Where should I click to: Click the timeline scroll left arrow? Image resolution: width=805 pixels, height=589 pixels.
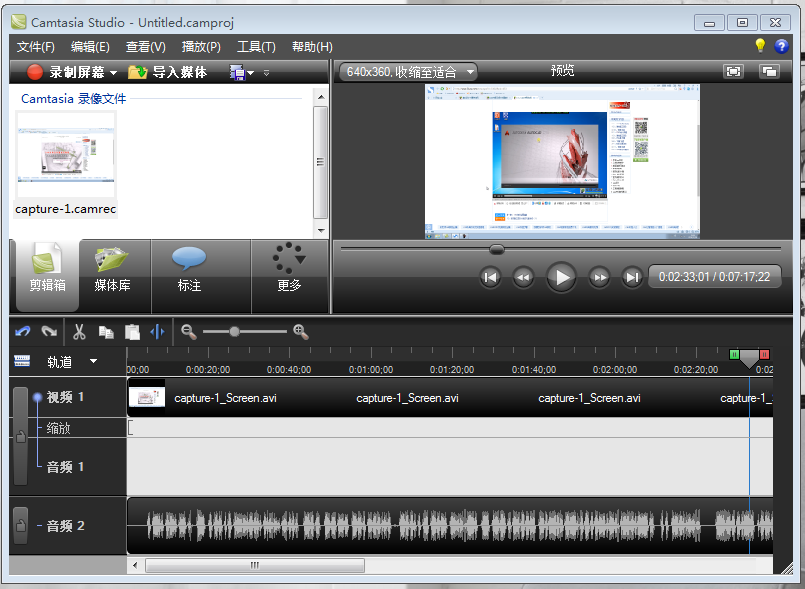pyautogui.click(x=135, y=565)
